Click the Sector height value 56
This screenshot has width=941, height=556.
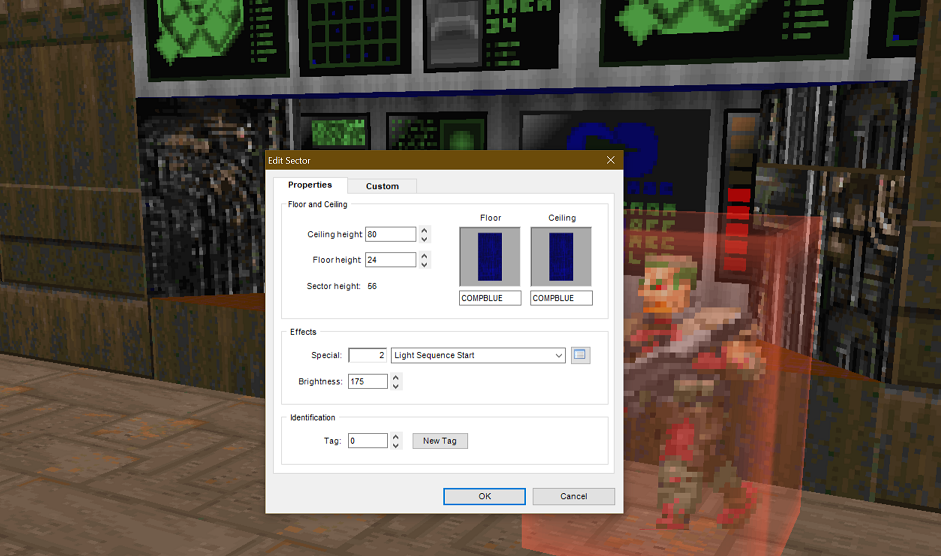pyautogui.click(x=372, y=286)
